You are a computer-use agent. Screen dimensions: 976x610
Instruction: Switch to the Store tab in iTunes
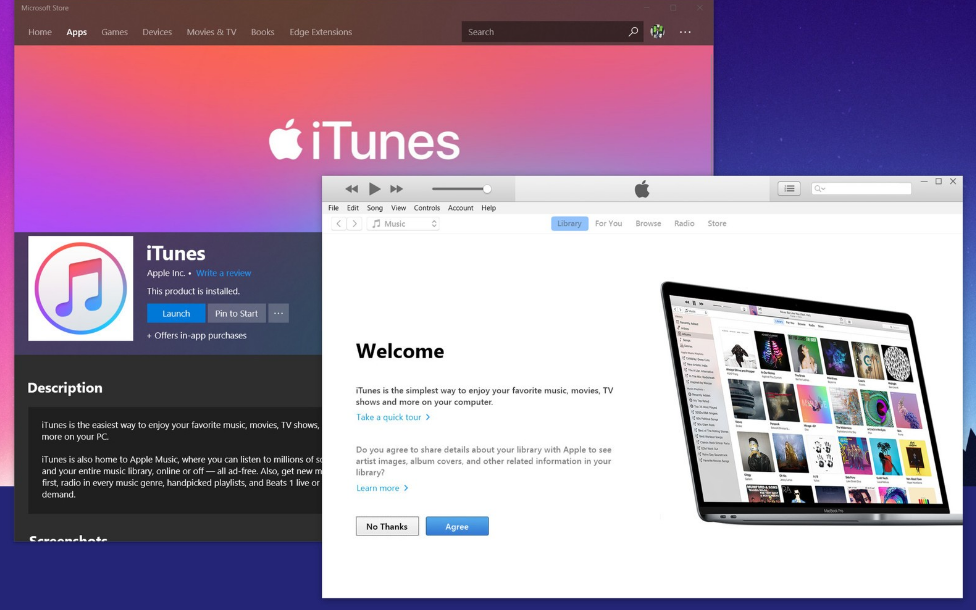click(716, 223)
